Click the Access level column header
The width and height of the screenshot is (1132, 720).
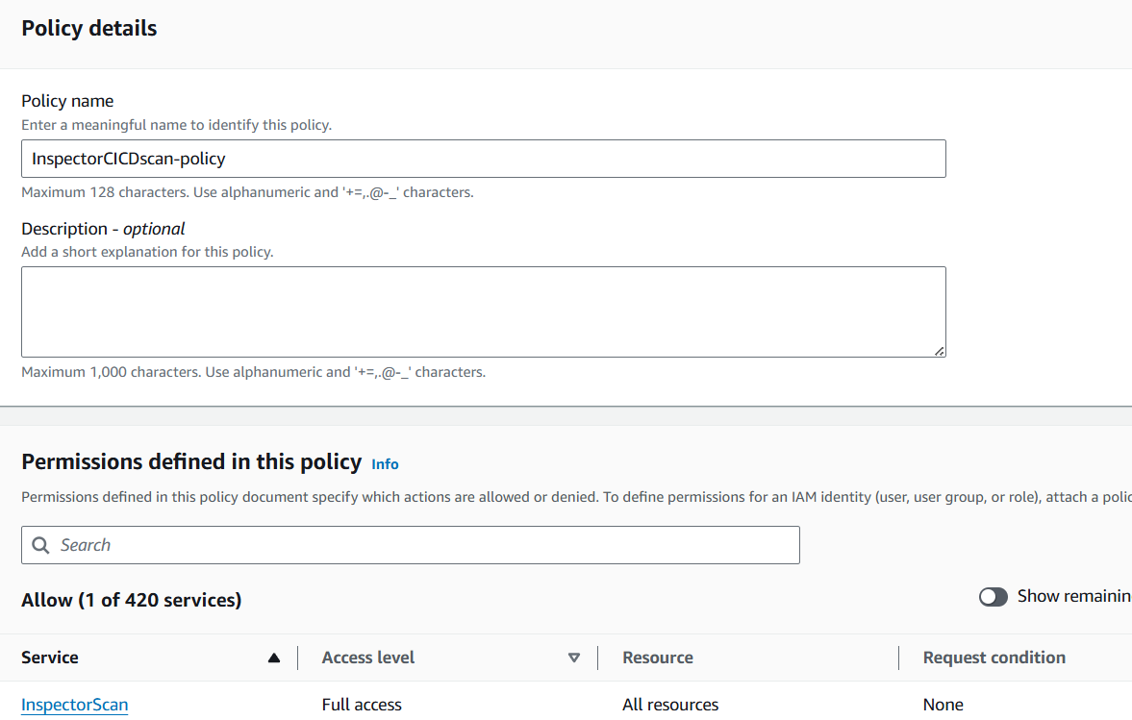click(368, 658)
